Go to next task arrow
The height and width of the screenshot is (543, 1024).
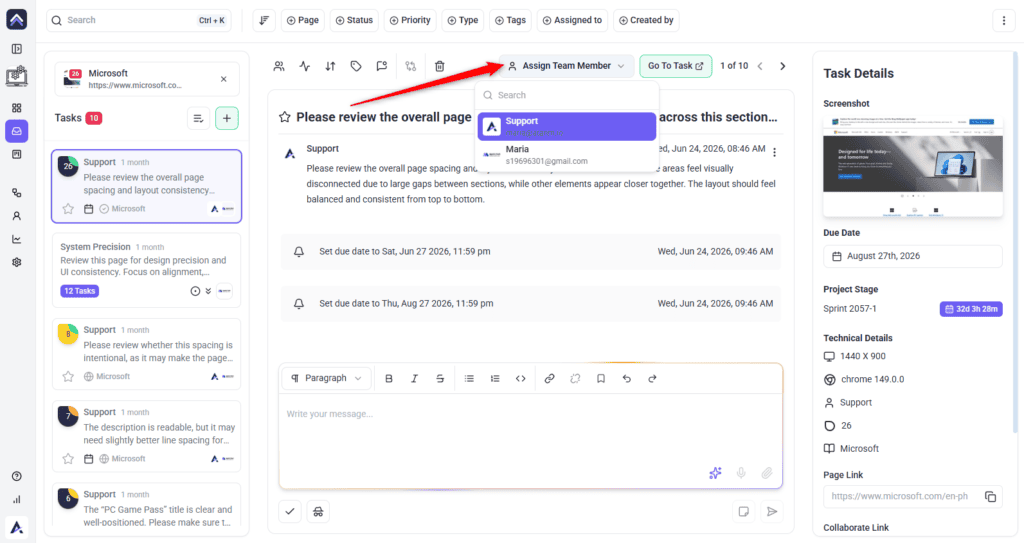(782, 66)
